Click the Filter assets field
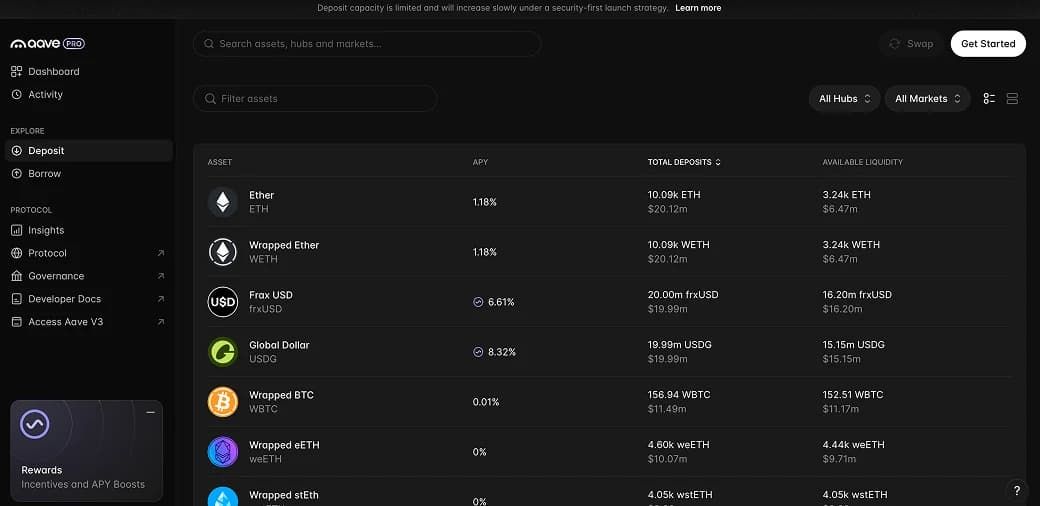 click(x=315, y=99)
